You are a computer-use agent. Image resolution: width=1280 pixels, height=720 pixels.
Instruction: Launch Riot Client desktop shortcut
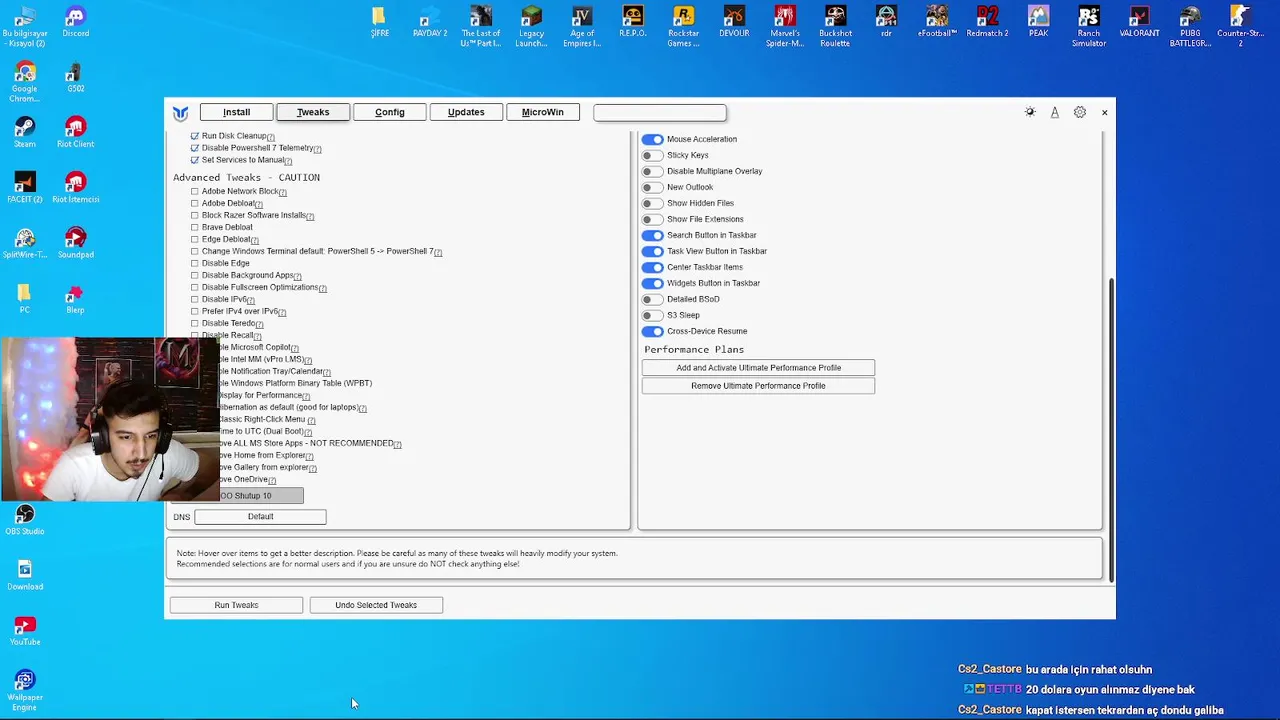click(x=75, y=132)
